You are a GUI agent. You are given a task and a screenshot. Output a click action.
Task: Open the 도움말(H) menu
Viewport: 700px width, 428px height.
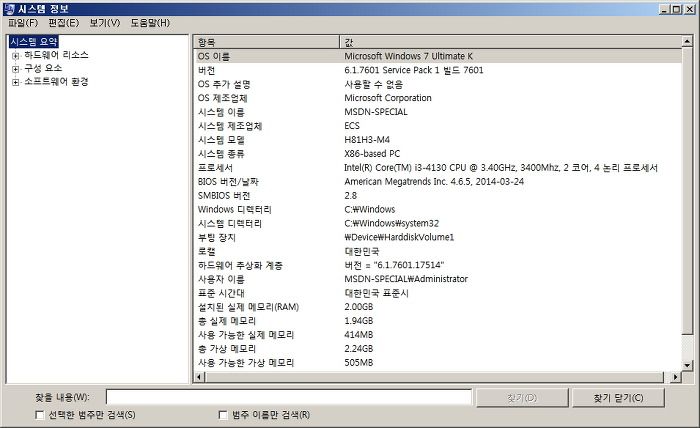coord(150,23)
